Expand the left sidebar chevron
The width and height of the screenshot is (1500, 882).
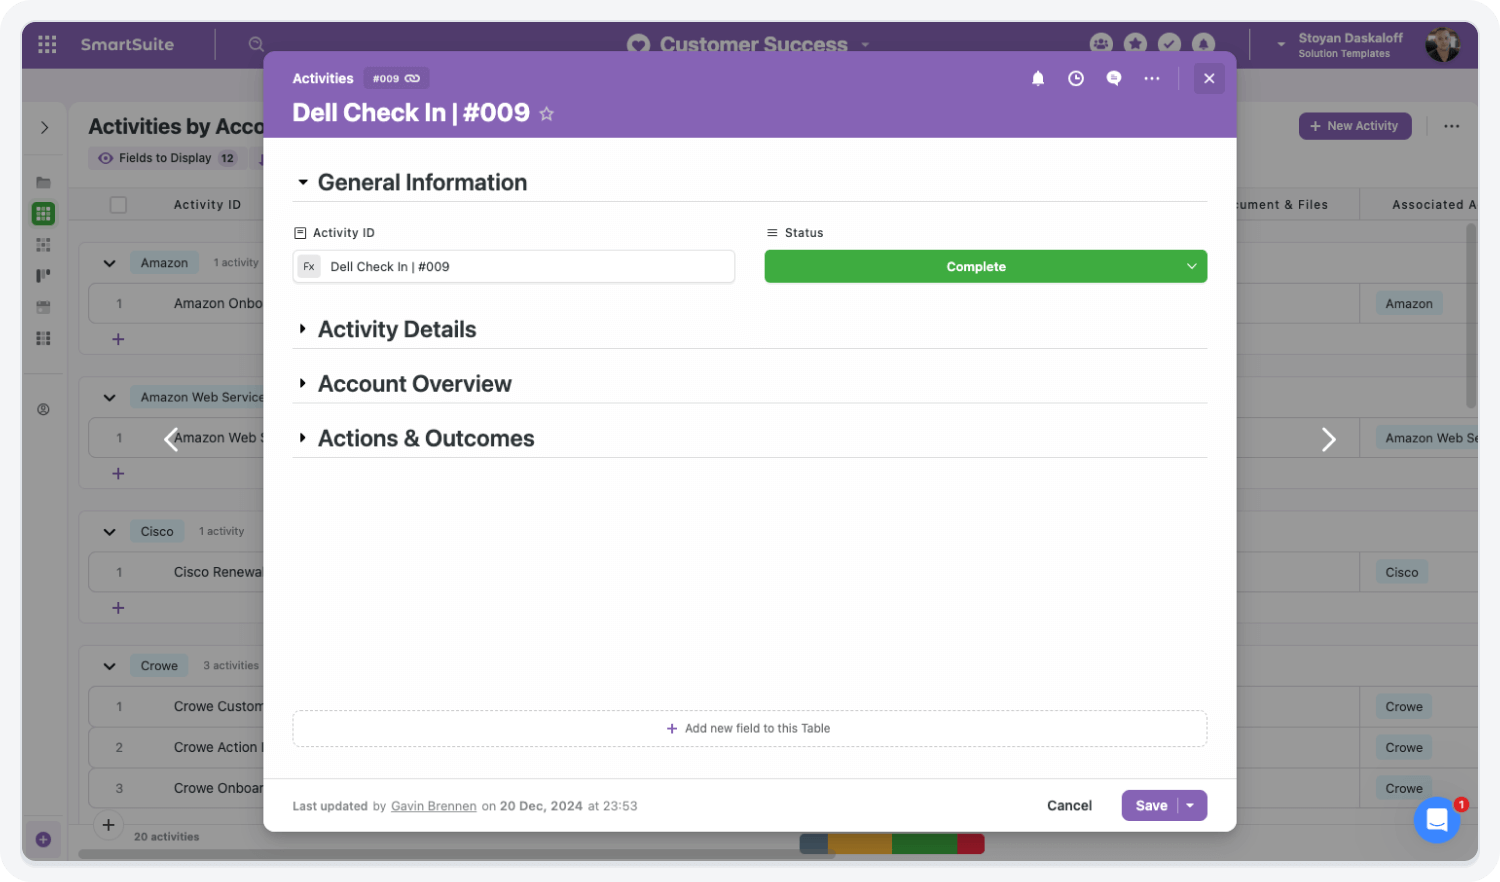click(45, 127)
